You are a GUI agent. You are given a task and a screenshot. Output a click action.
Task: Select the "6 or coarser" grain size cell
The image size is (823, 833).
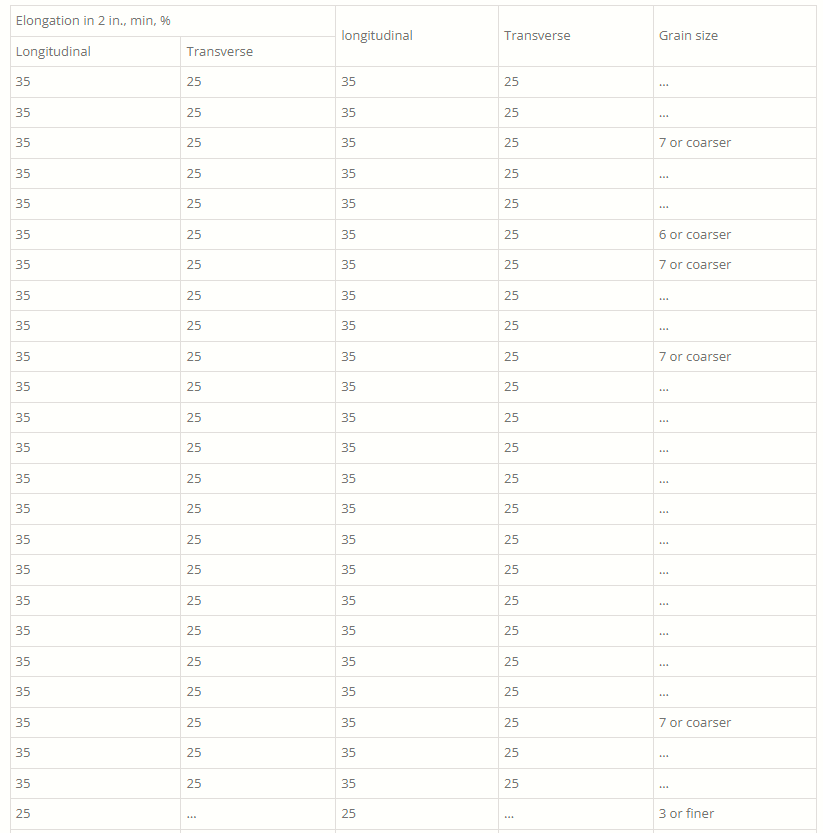695,235
